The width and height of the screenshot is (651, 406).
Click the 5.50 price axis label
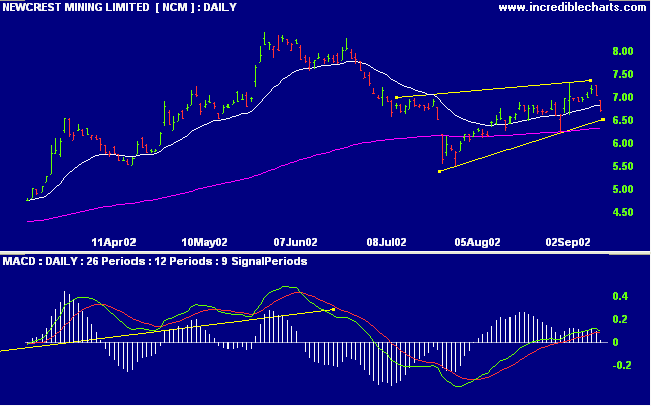622,166
